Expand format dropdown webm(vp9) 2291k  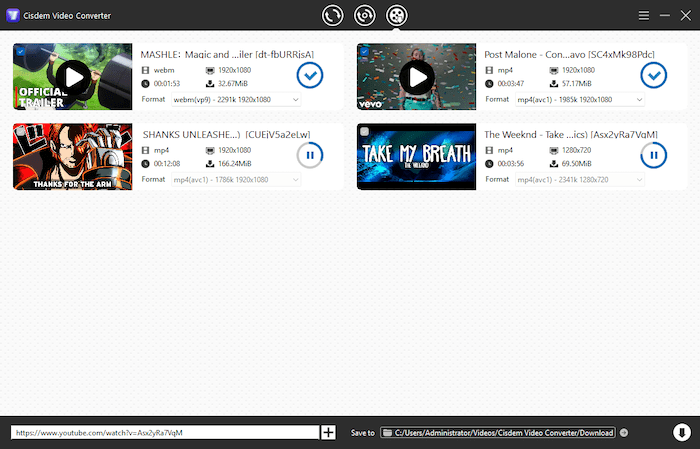pyautogui.click(x=236, y=100)
